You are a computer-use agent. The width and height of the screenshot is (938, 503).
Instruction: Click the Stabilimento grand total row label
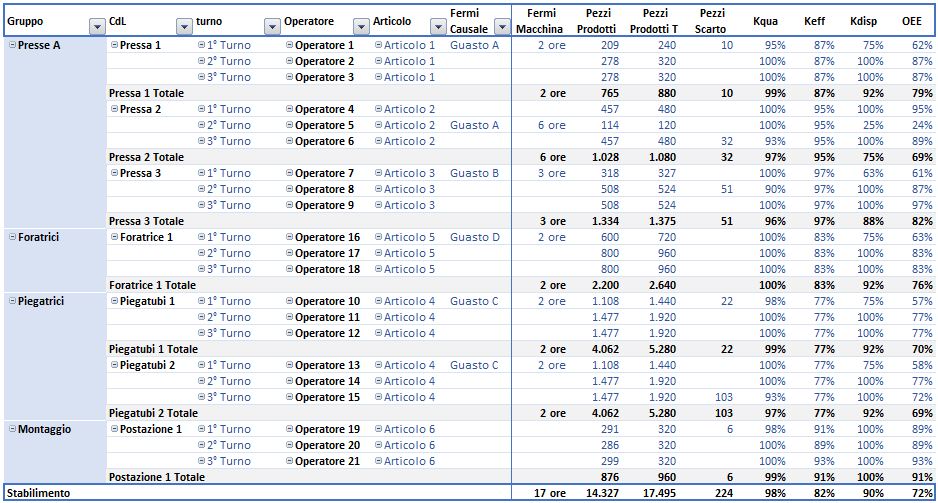point(38,493)
